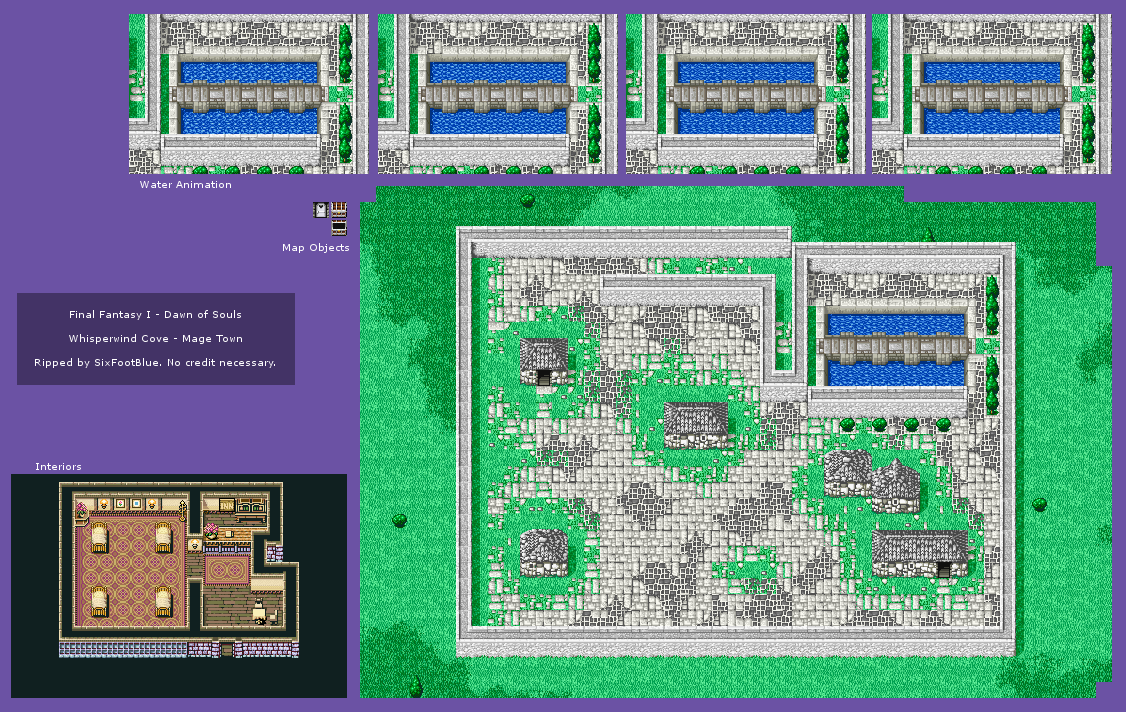Click the long house with door in southeast

tap(920, 554)
